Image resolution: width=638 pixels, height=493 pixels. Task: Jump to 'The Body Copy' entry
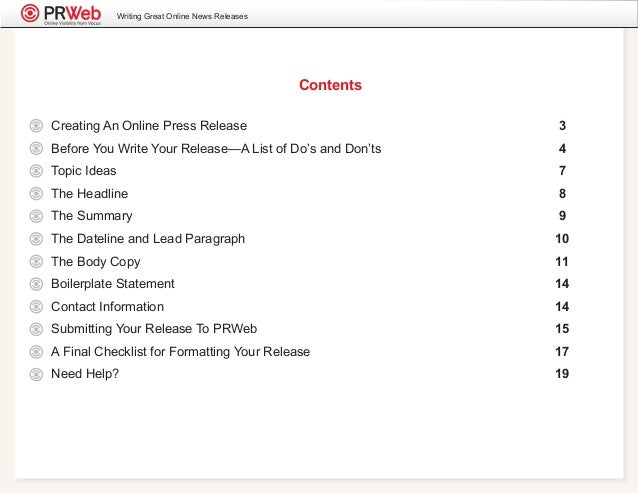96,262
